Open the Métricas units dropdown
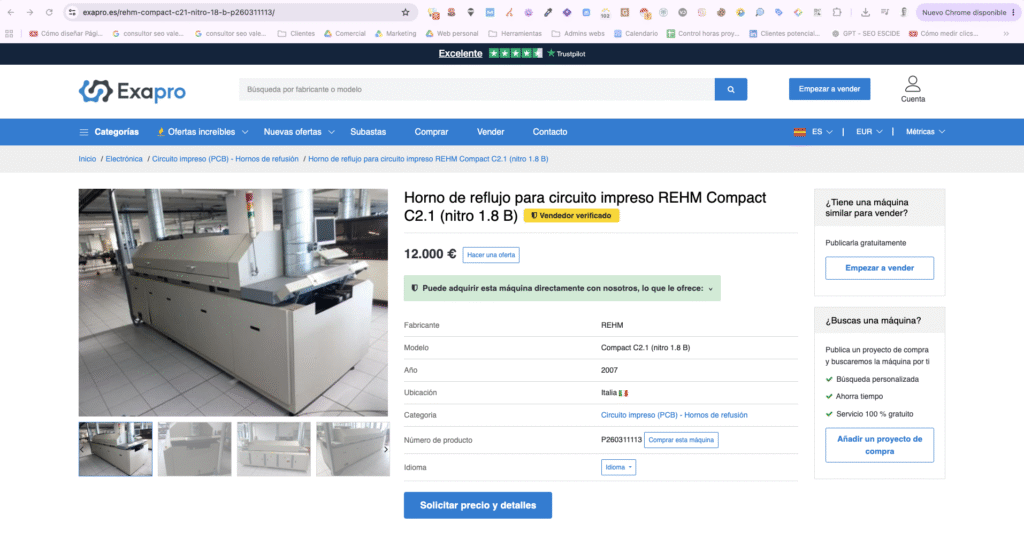The width and height of the screenshot is (1024, 555). 925,132
